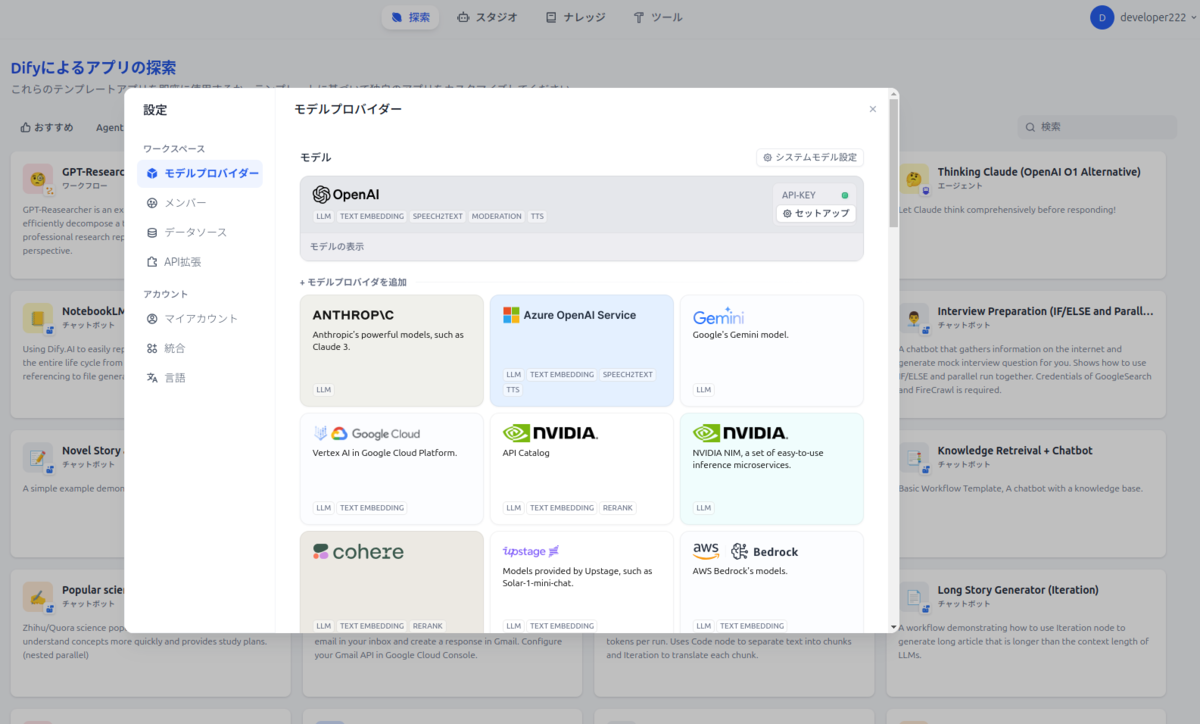This screenshot has height=724, width=1200.
Task: Click the Interview Preparation app emoji icon
Action: (914, 319)
